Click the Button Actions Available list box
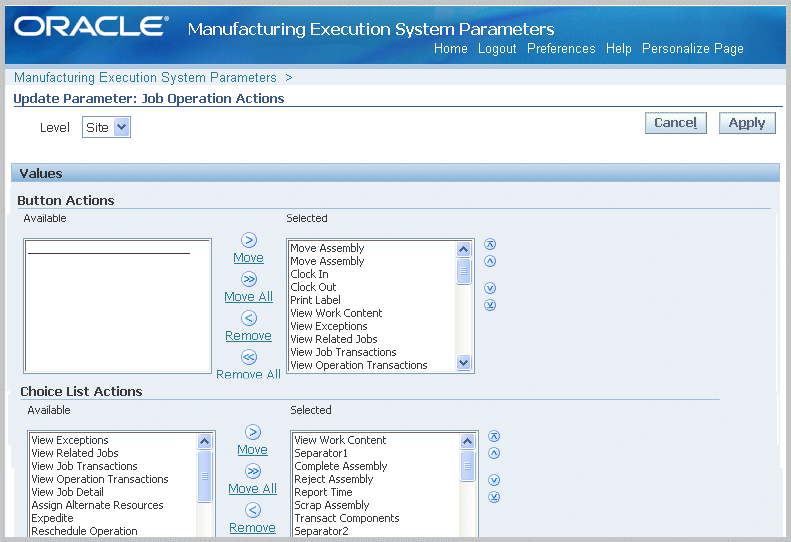 (118, 306)
